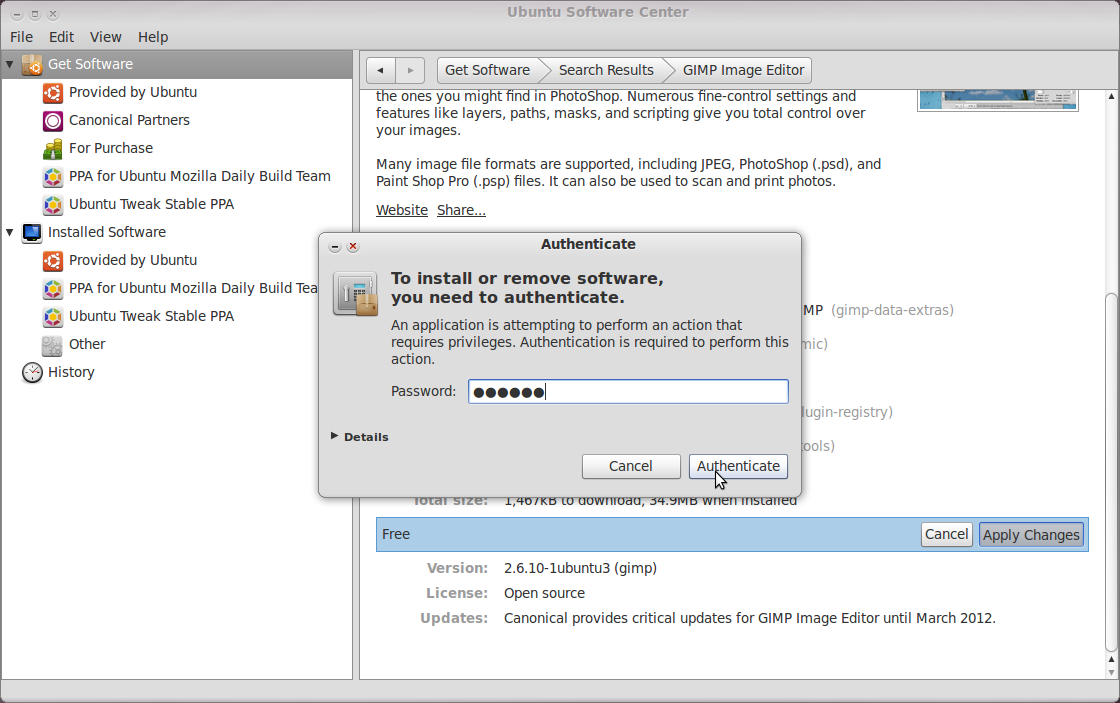Click the Free price label
Screen dimensions: 1120x703
396,534
